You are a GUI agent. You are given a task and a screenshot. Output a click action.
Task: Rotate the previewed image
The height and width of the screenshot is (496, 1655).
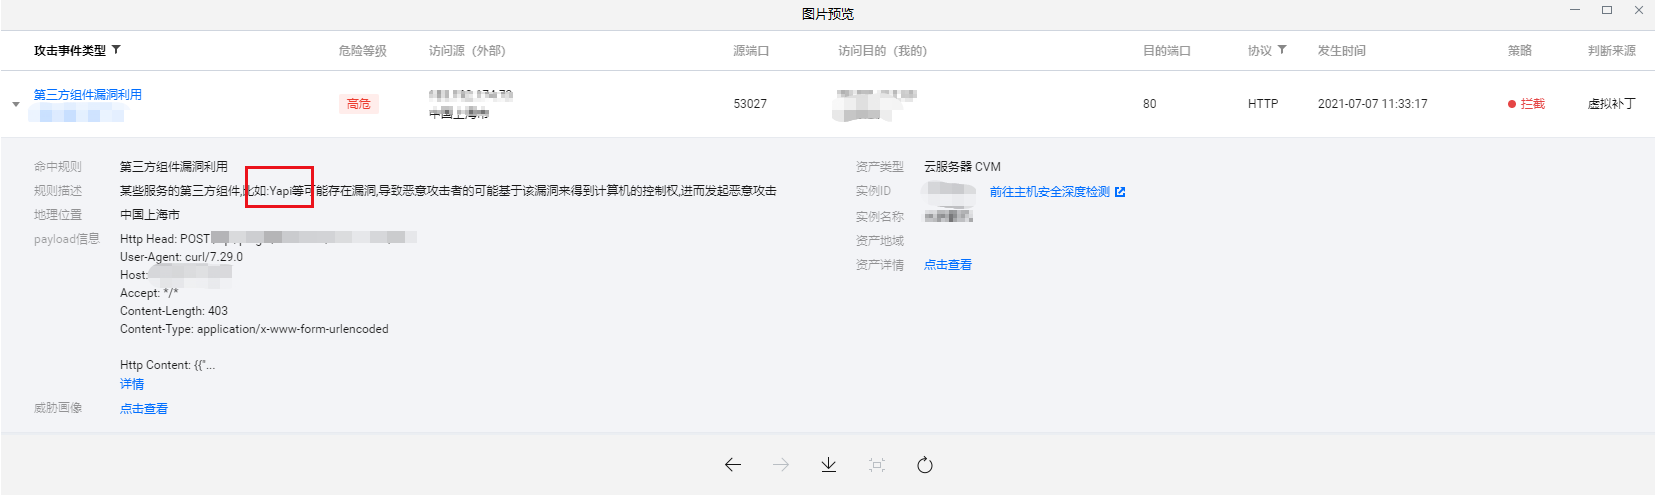[925, 464]
